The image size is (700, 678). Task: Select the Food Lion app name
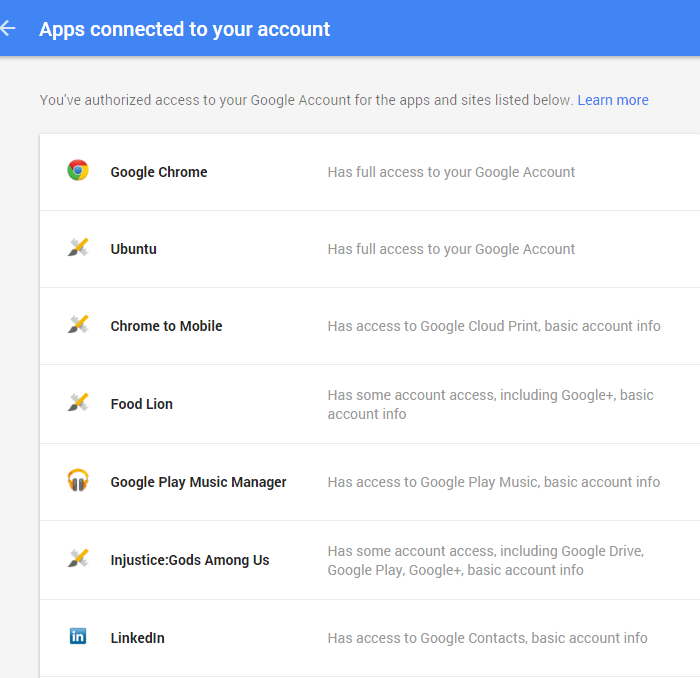(x=141, y=404)
